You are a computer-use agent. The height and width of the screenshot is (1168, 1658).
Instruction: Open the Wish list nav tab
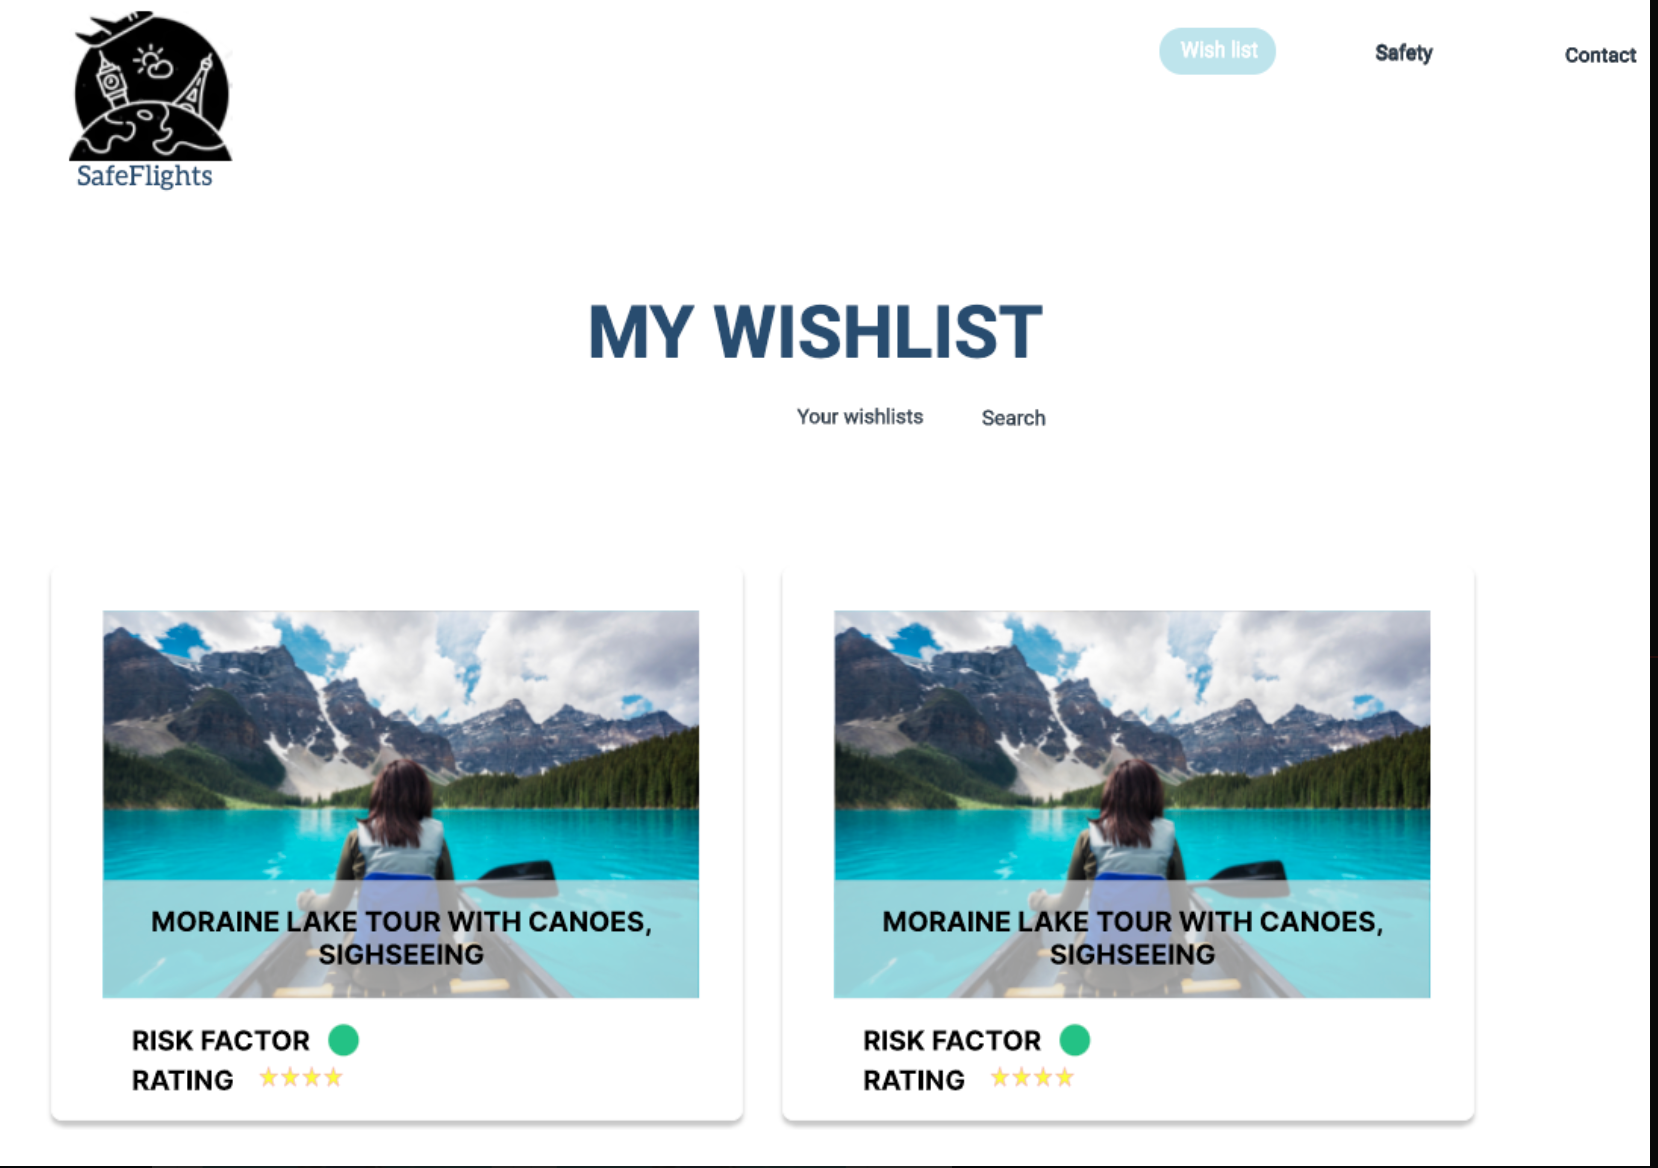tap(1217, 51)
